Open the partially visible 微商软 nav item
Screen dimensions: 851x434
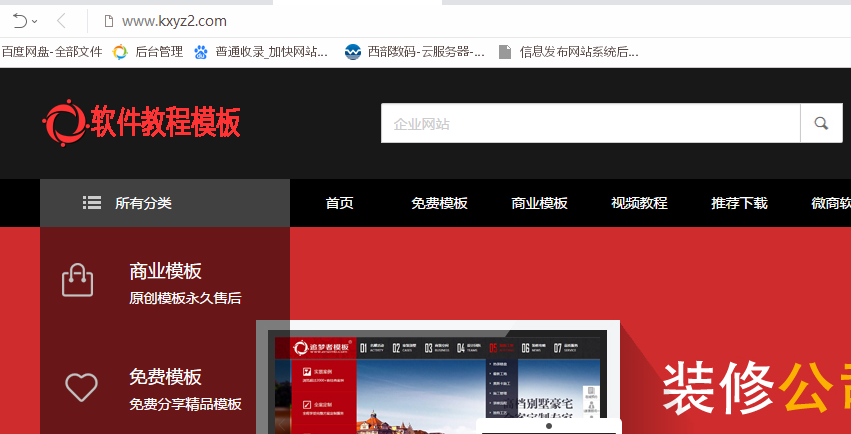[x=831, y=203]
